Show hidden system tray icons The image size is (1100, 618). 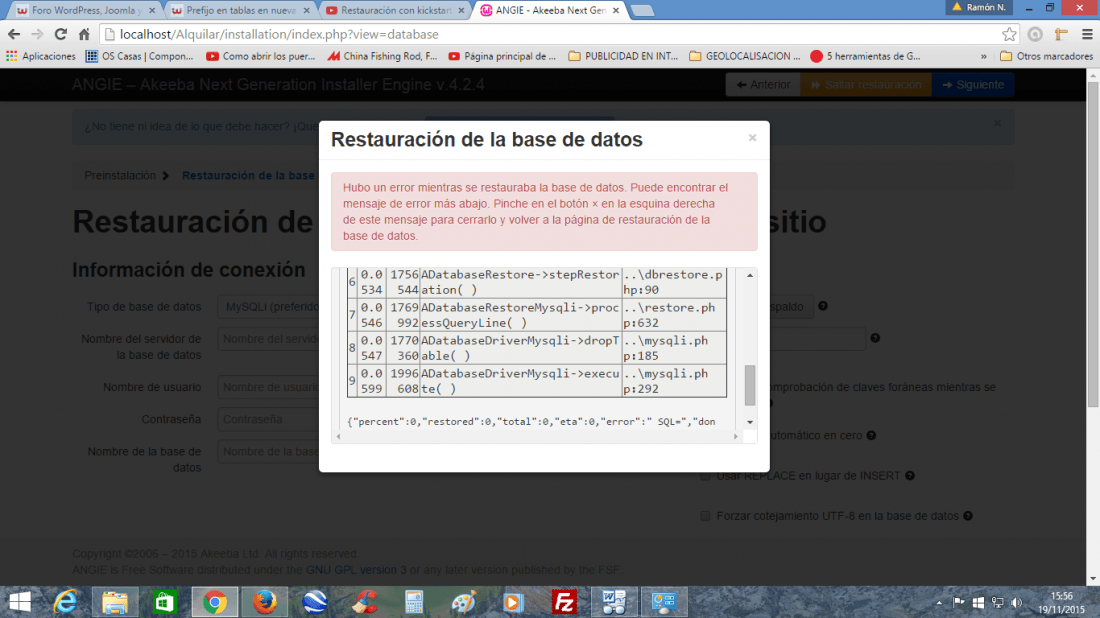pyautogui.click(x=939, y=603)
